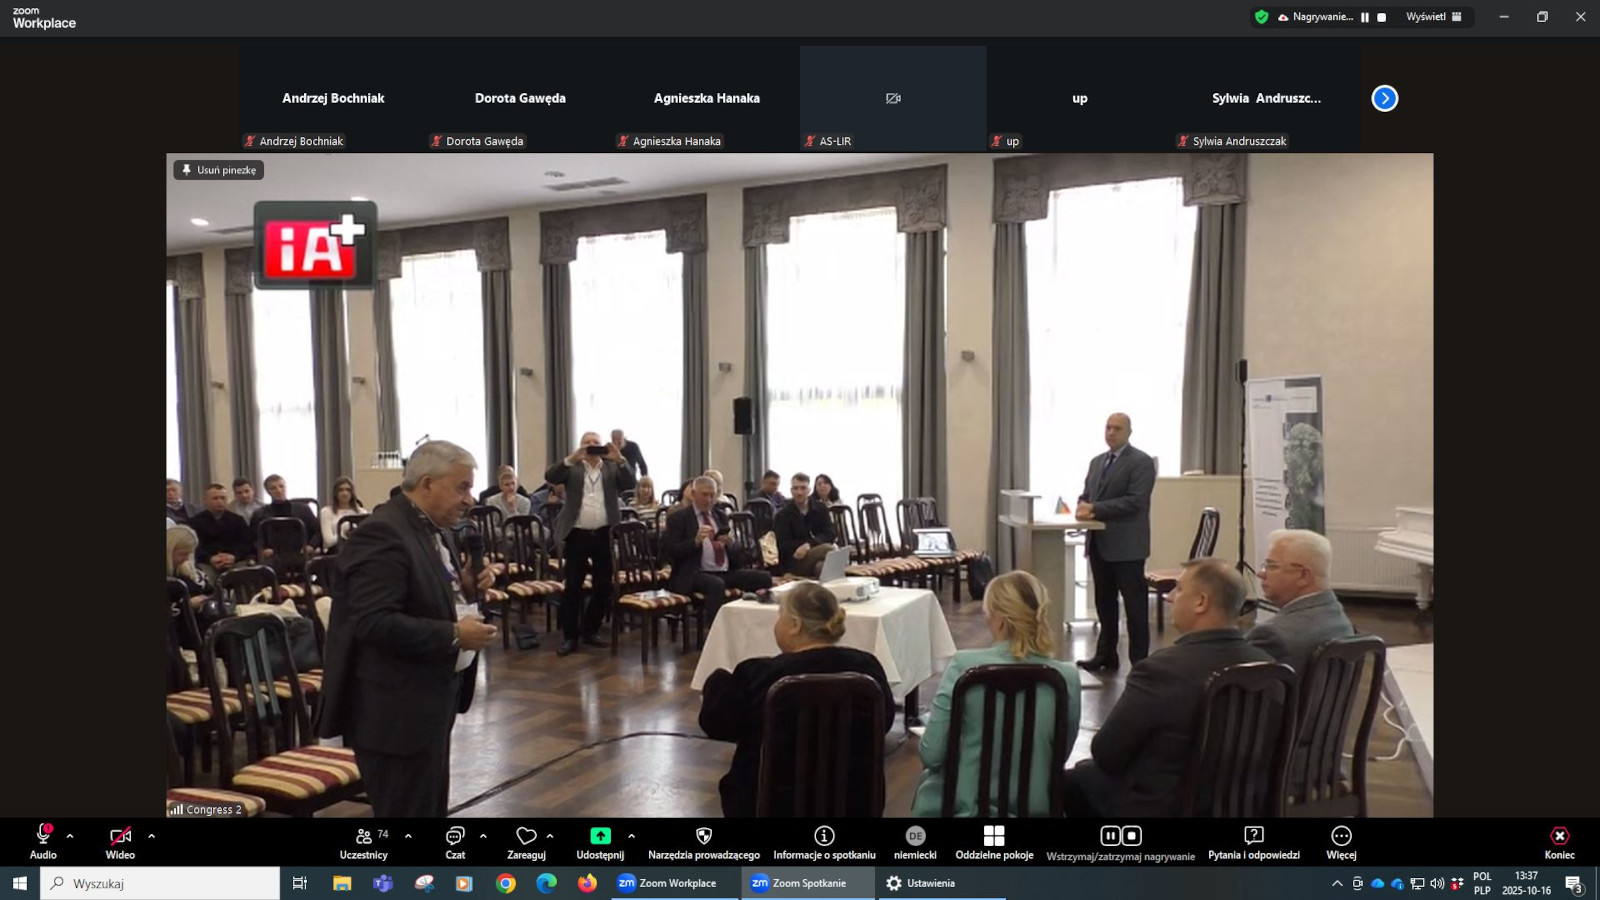Screen dimensions: 1600x900
Task: Click the Windows search box Wyszukaj
Action: point(160,883)
